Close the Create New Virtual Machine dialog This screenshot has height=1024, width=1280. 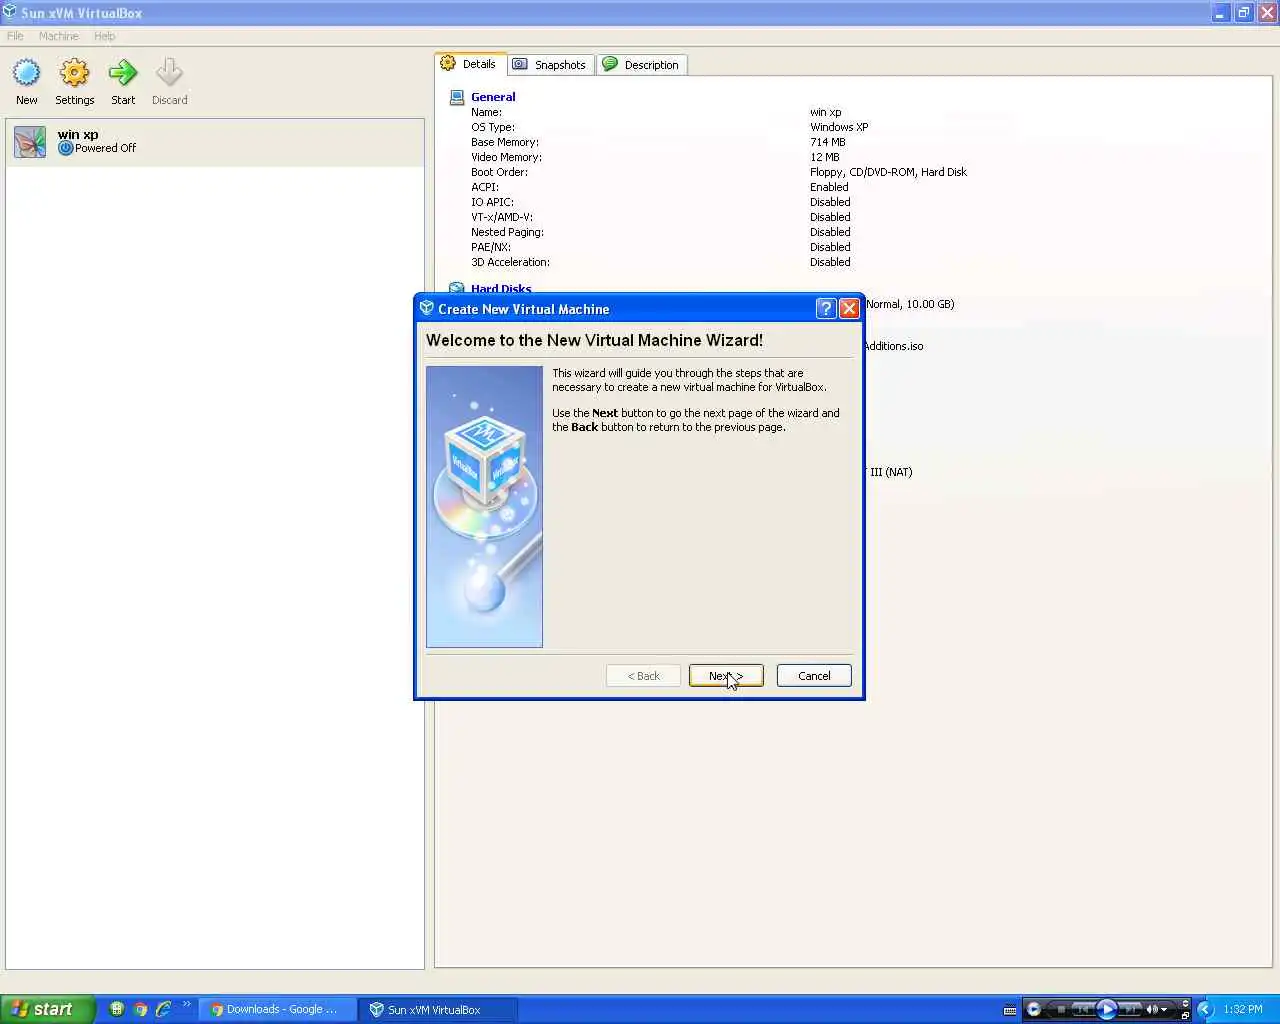coord(849,308)
